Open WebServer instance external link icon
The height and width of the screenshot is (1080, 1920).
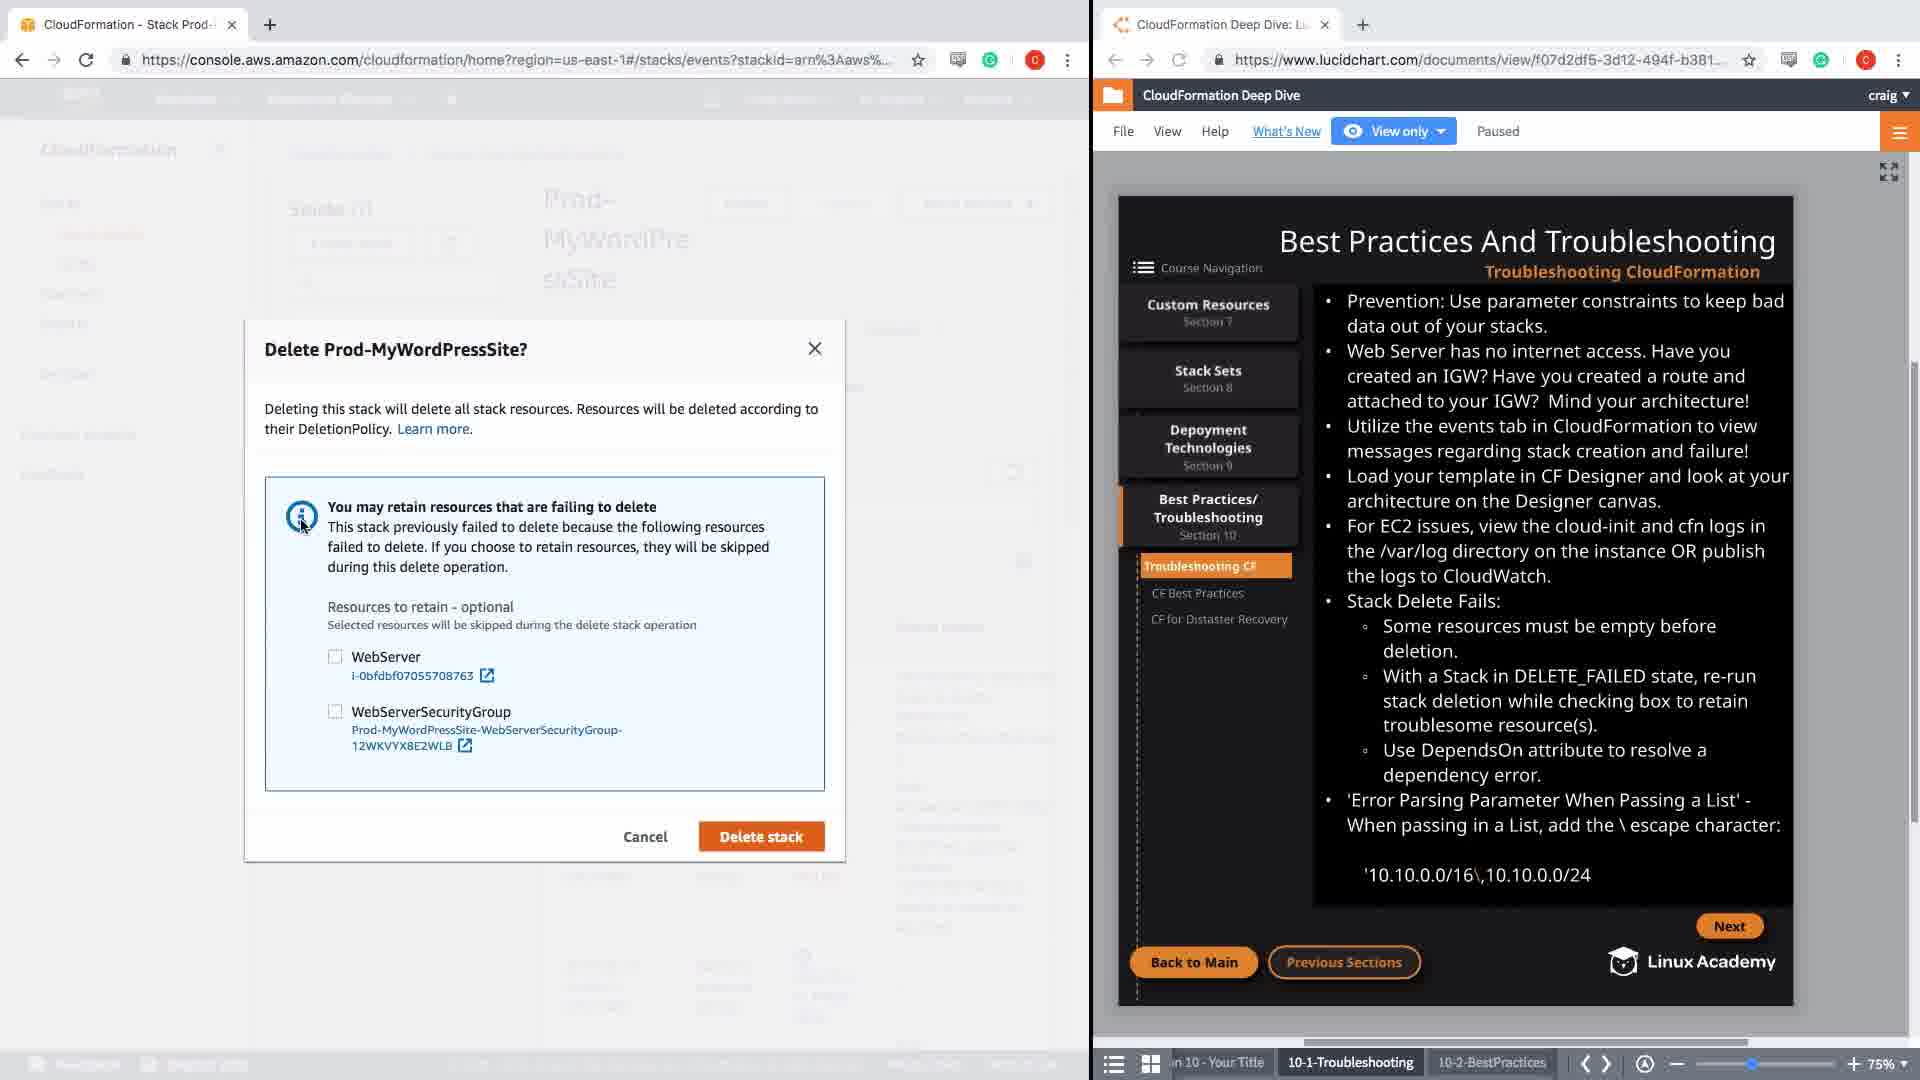487,676
